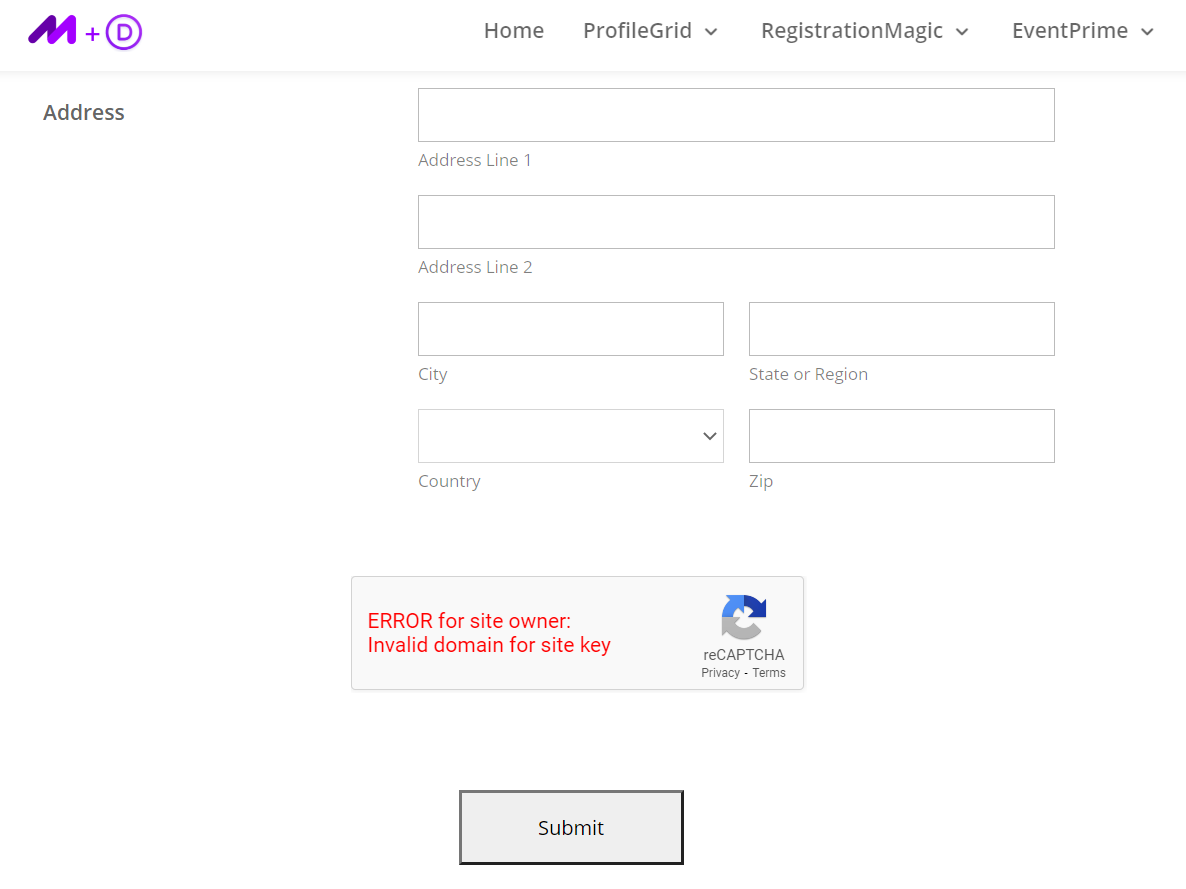
Task: Click into the Zip input field
Action: [x=901, y=436]
